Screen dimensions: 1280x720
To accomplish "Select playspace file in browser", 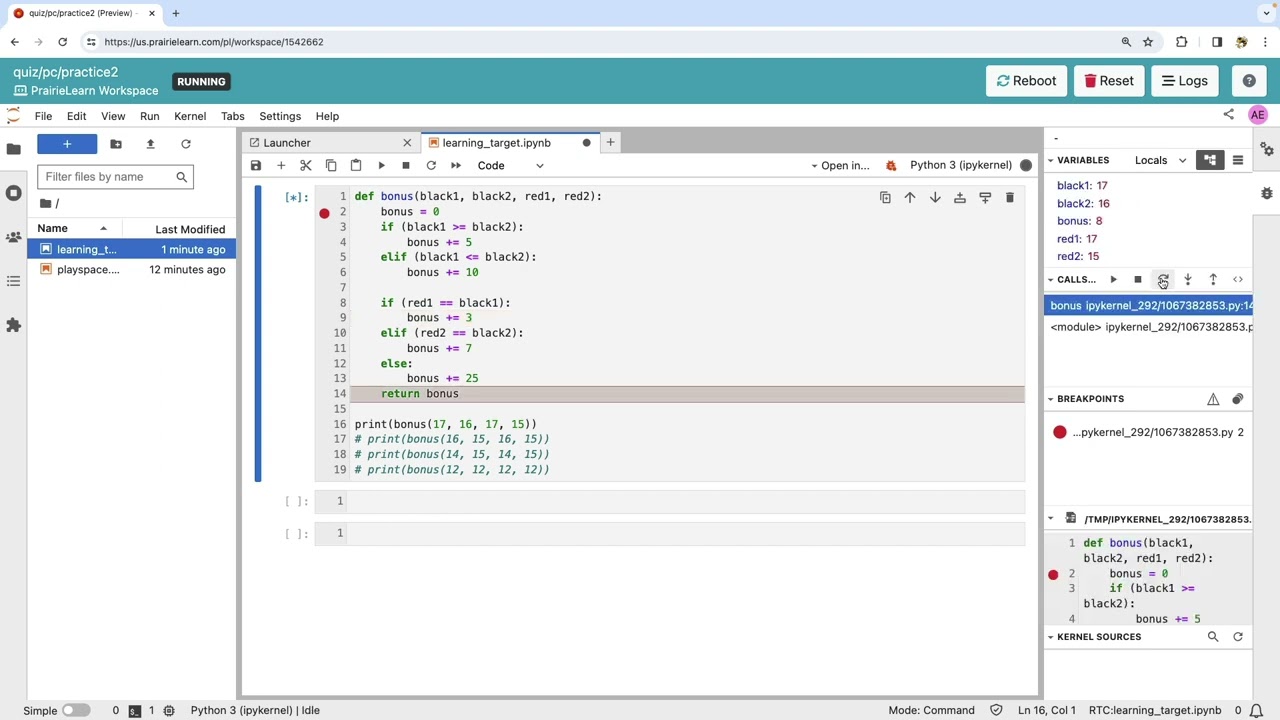I will 132,270.
